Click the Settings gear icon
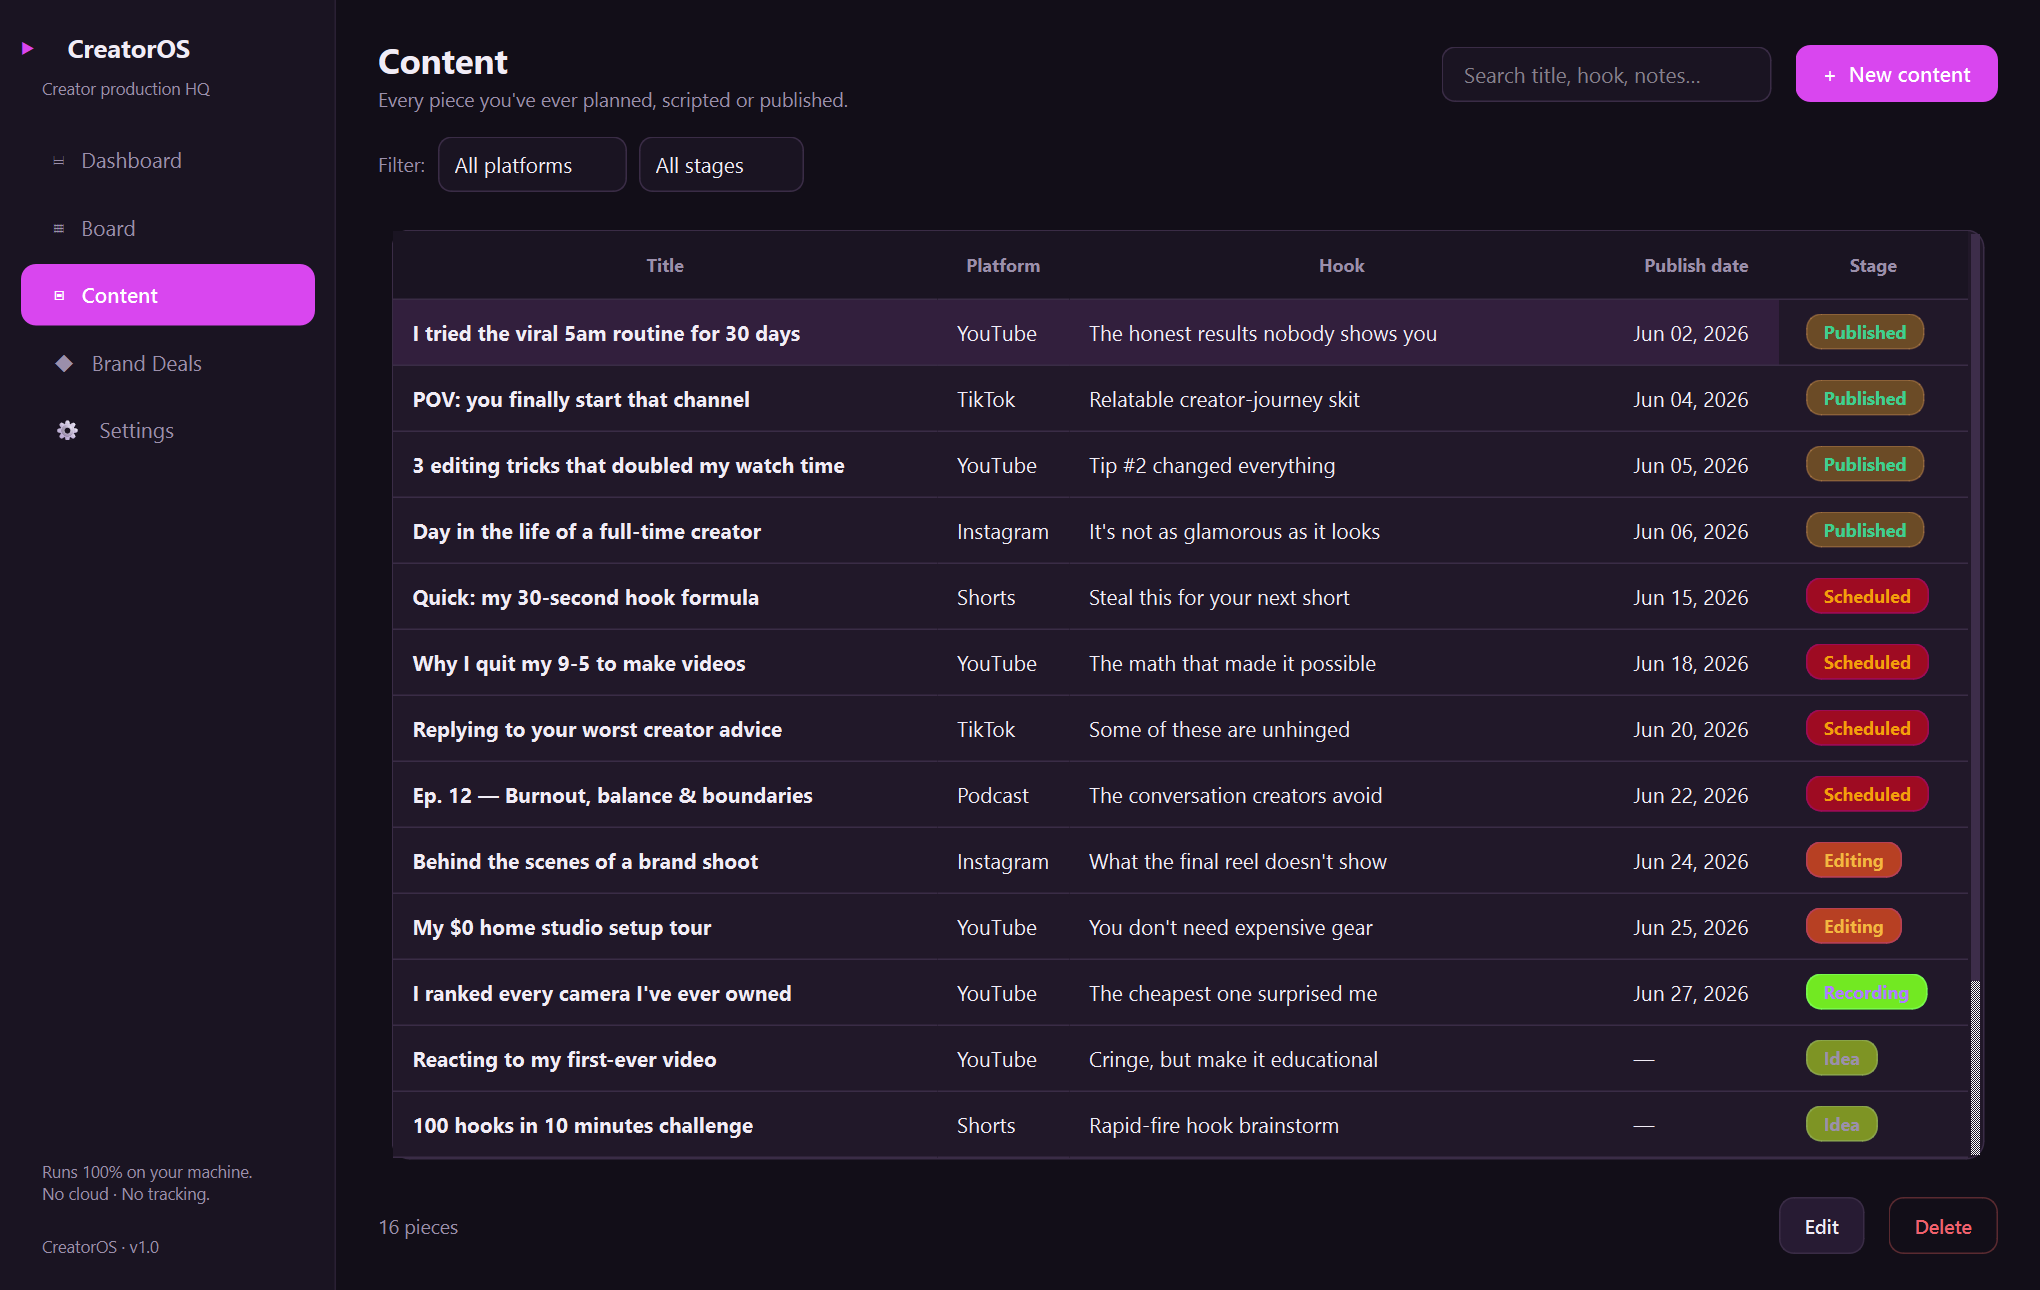 pos(67,431)
